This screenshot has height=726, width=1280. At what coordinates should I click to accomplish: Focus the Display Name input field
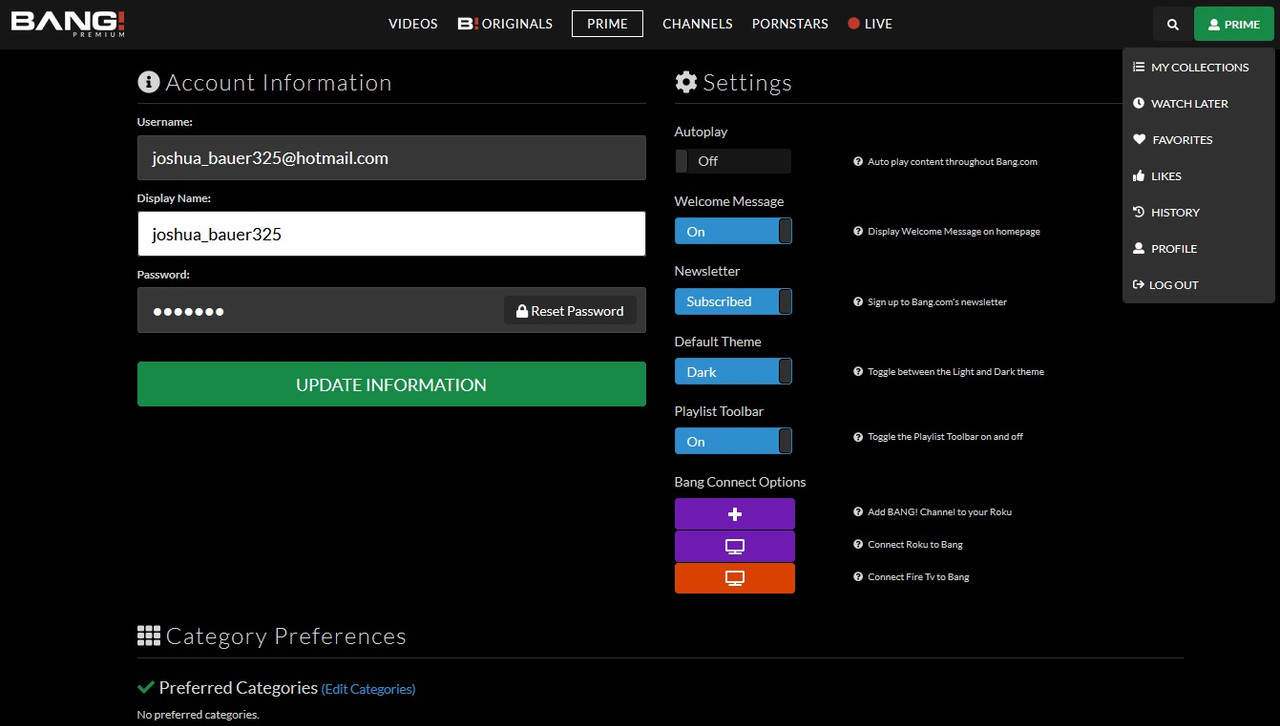(391, 234)
